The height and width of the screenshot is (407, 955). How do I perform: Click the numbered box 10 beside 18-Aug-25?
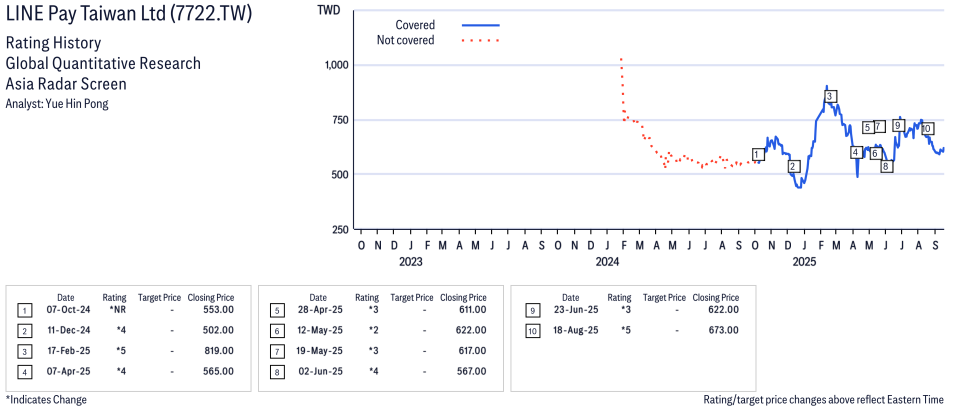point(533,331)
